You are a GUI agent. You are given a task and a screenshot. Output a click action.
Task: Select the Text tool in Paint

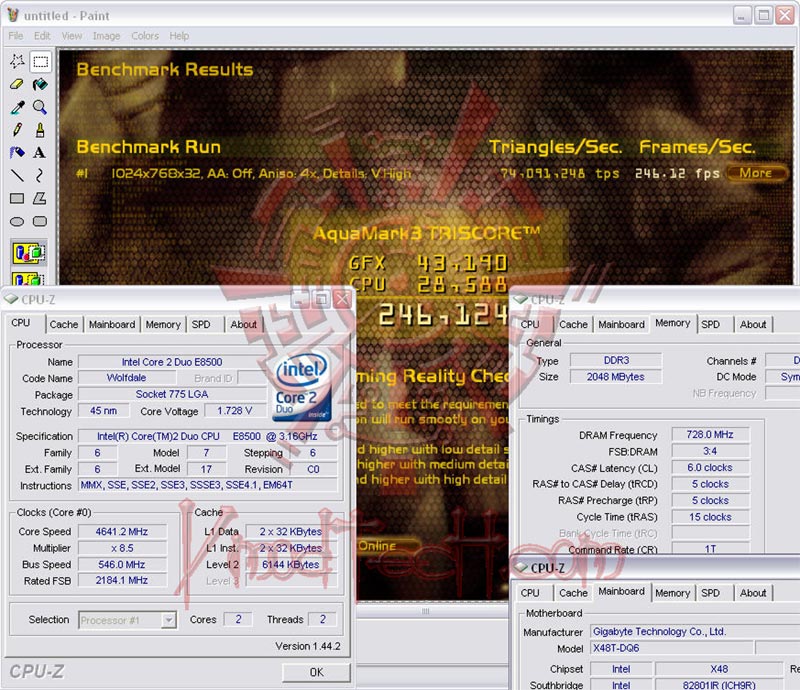[x=40, y=153]
